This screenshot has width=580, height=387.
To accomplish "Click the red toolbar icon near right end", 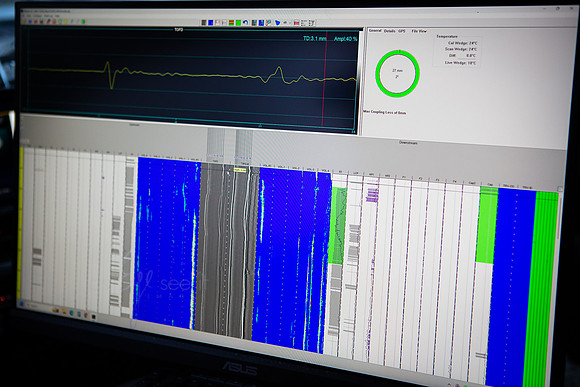I will [296, 23].
